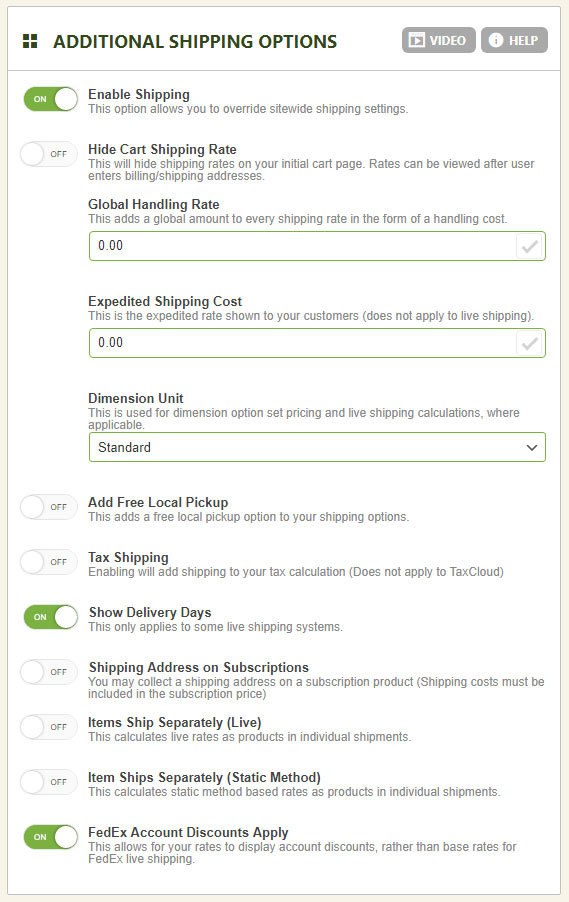Click the checkmark icon in Expedited Shipping Cost field
This screenshot has width=569, height=902.
(x=529, y=343)
